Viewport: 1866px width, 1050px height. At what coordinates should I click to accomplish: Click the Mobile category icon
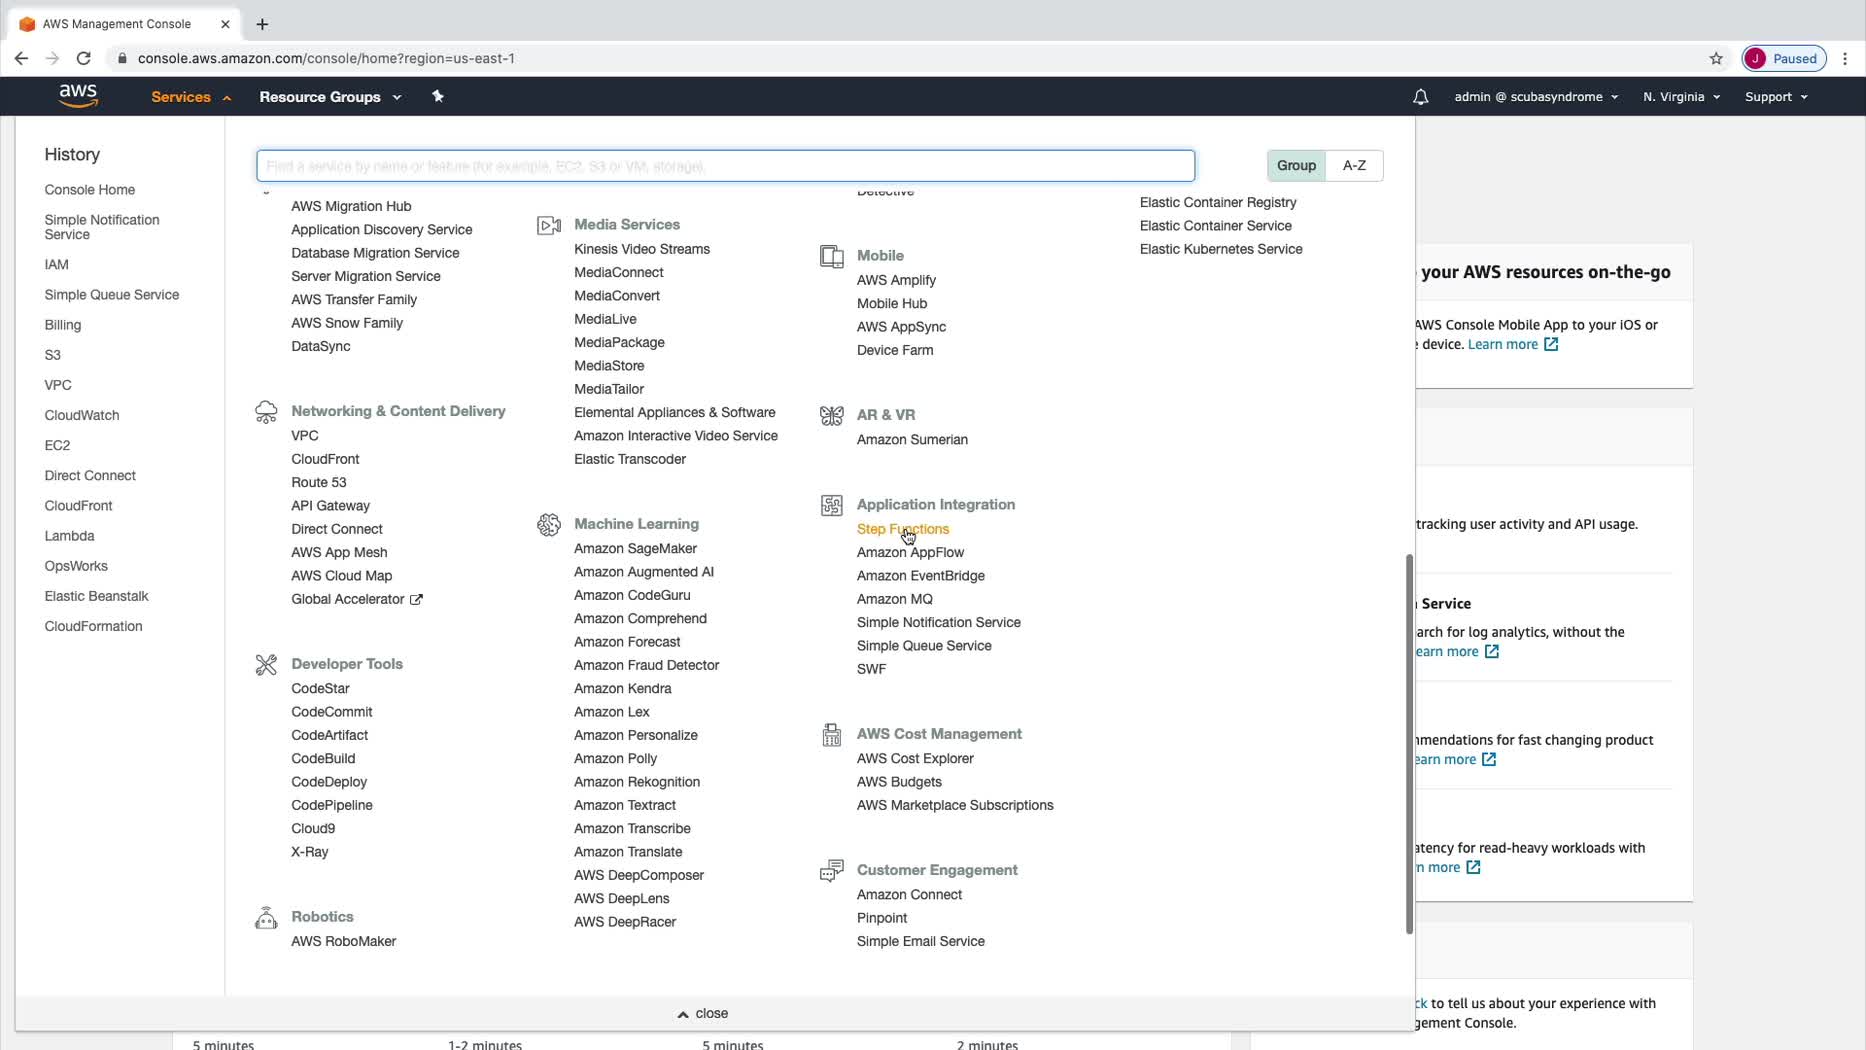[832, 256]
